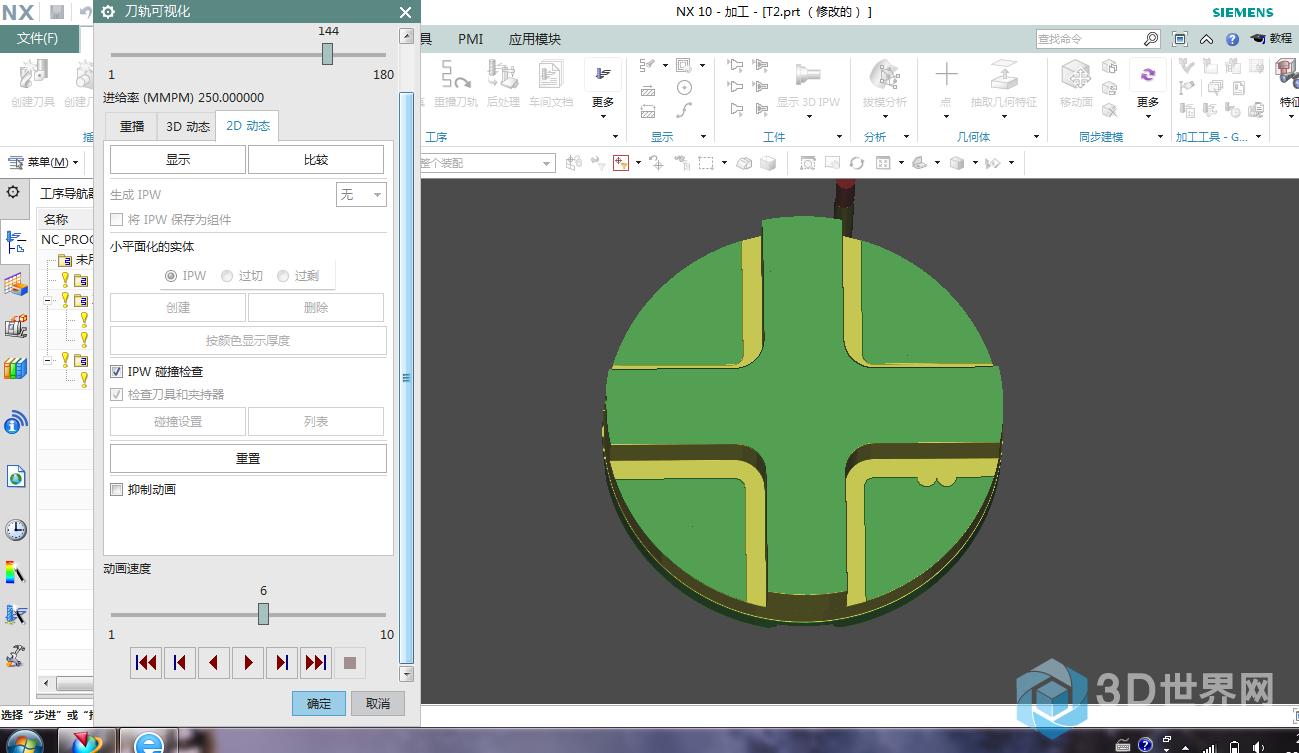Click the 显示 button
The height and width of the screenshot is (753, 1299).
177,160
